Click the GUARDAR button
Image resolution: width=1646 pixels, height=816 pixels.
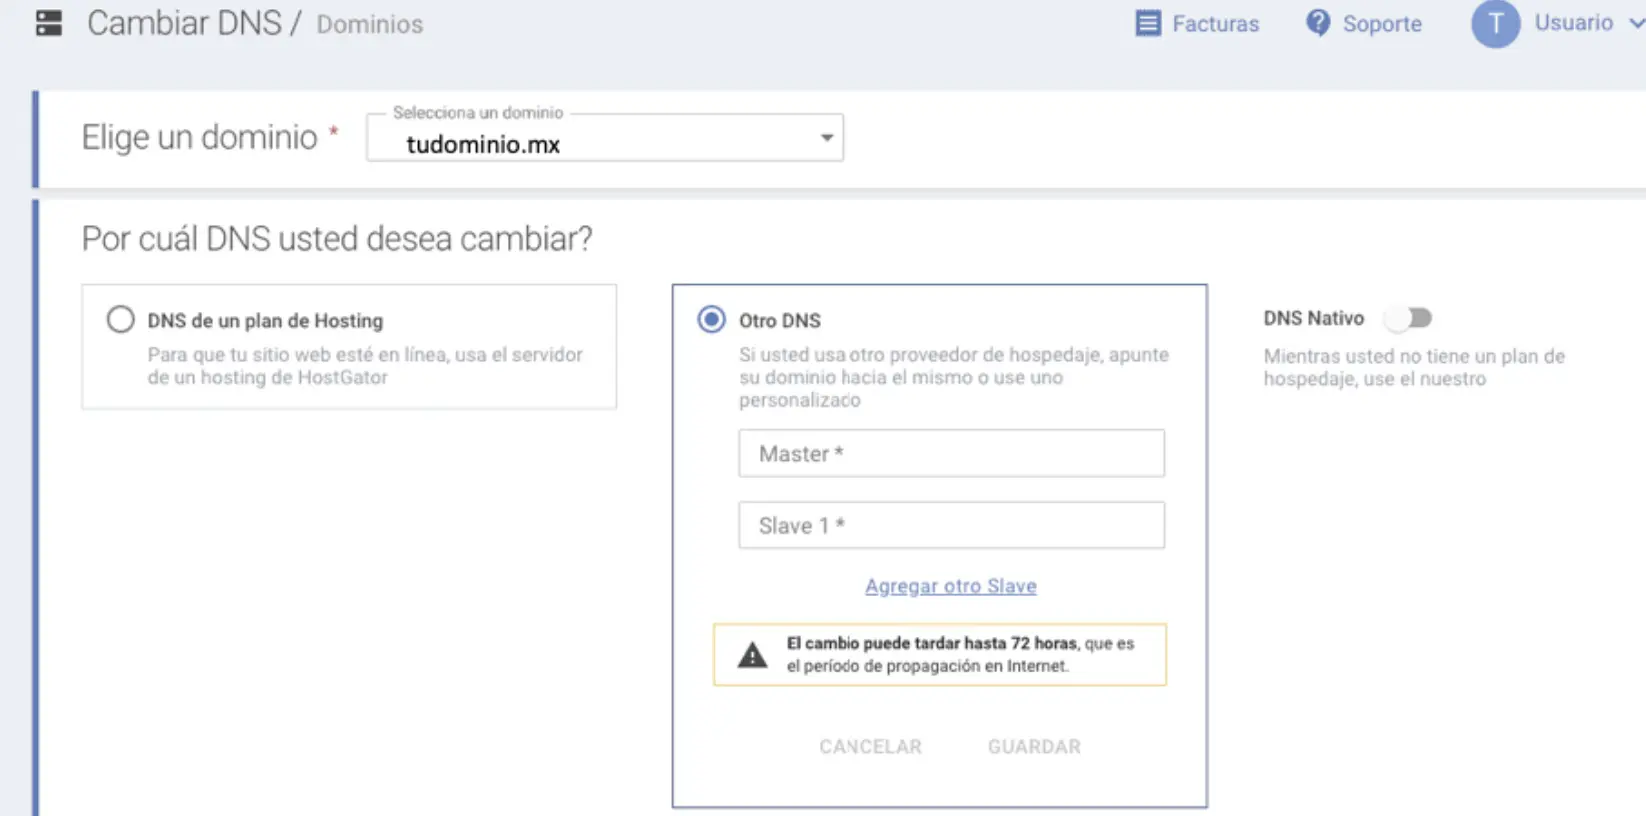point(1034,747)
